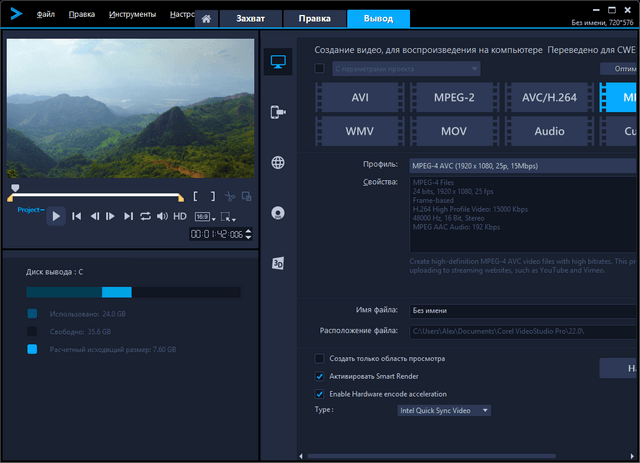Toggle repeat playback loop icon
640x463 pixels.
coord(145,216)
